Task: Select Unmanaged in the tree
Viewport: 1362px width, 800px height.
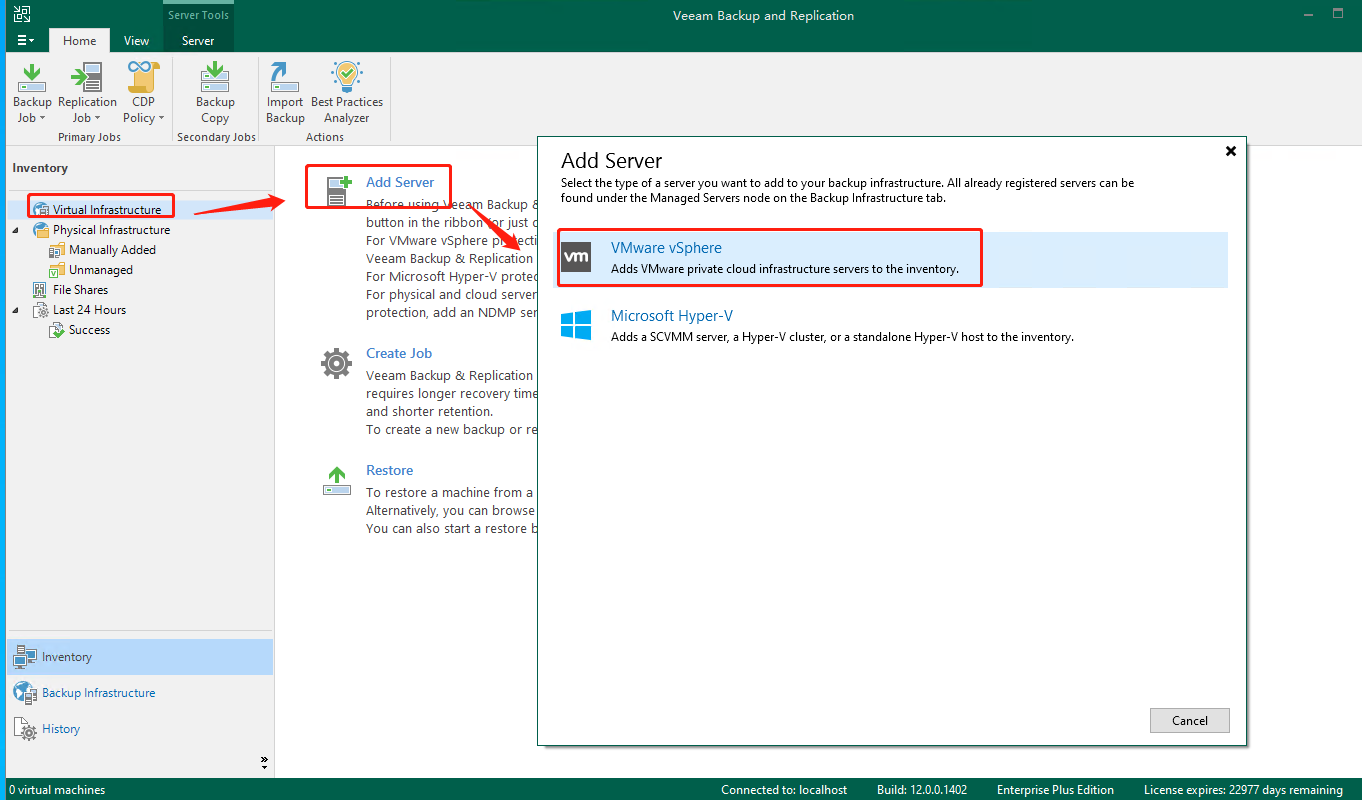Action: click(x=101, y=270)
